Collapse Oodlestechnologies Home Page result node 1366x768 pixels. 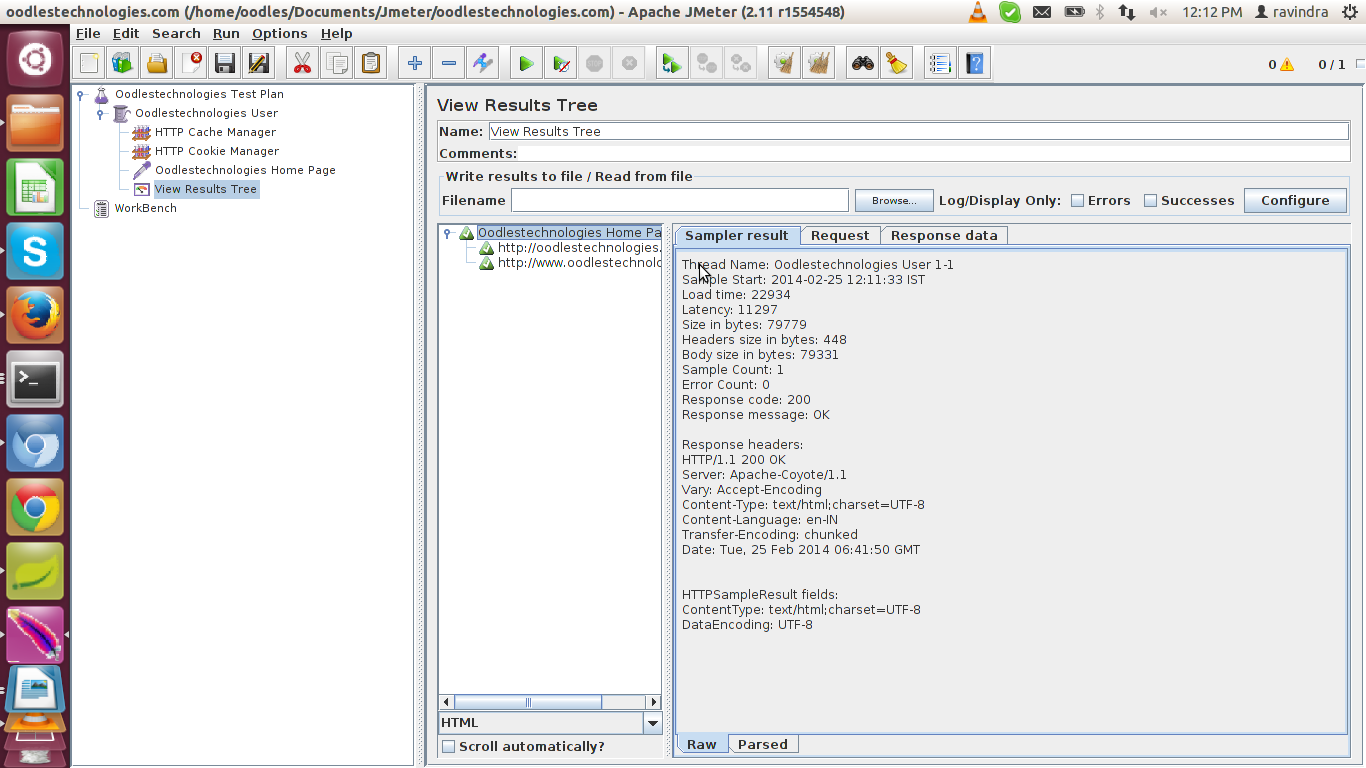(447, 233)
